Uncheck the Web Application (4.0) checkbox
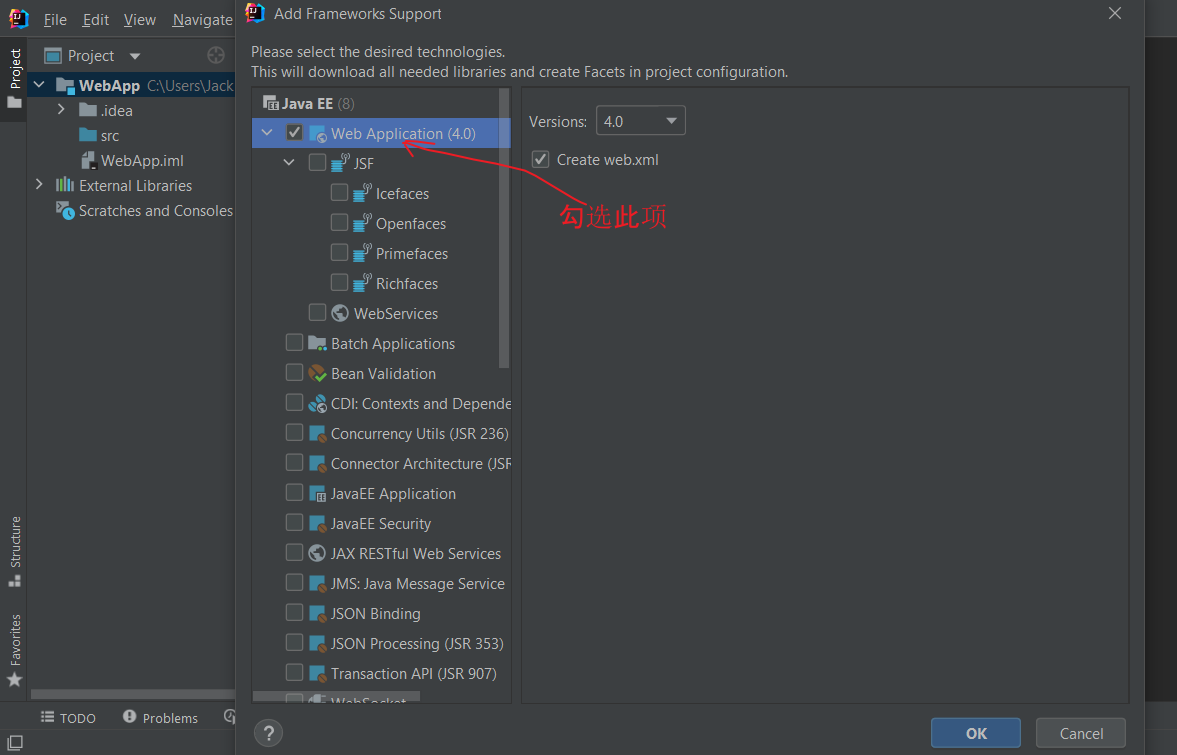This screenshot has height=755, width=1177. pos(294,133)
